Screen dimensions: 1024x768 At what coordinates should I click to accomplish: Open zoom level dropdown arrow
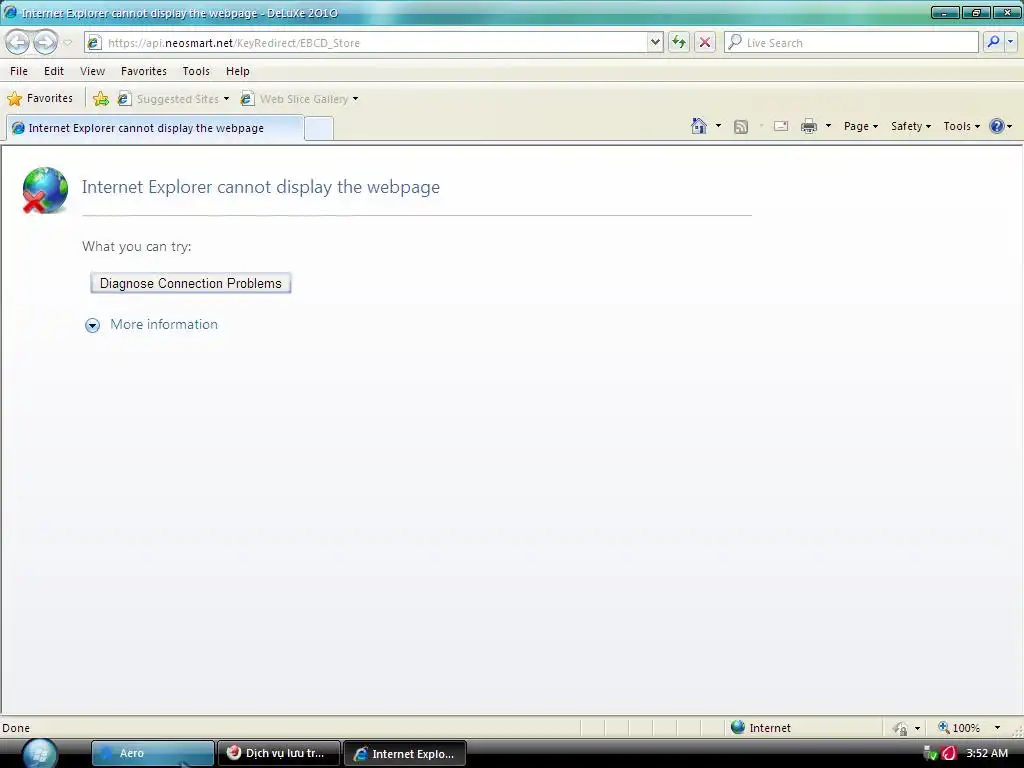[x=997, y=728]
